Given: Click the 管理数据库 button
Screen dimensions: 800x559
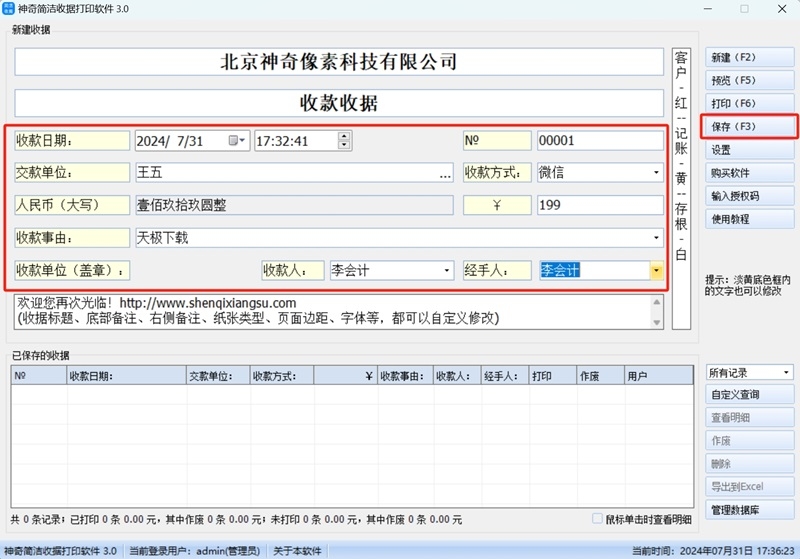Looking at the screenshot, I should (x=749, y=510).
